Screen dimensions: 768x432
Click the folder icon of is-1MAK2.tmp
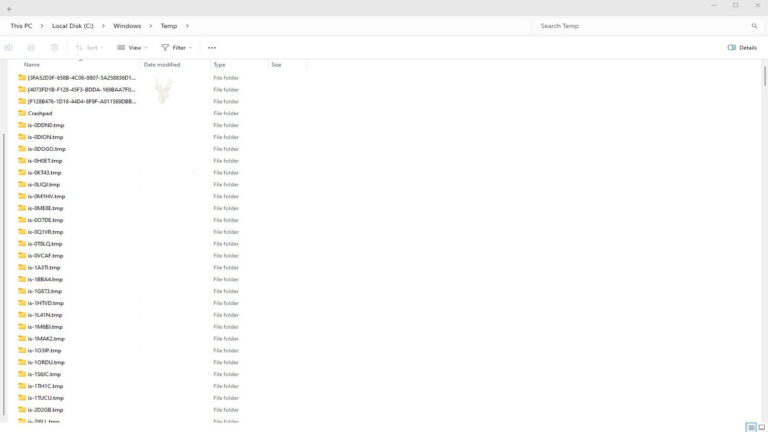coord(22,338)
